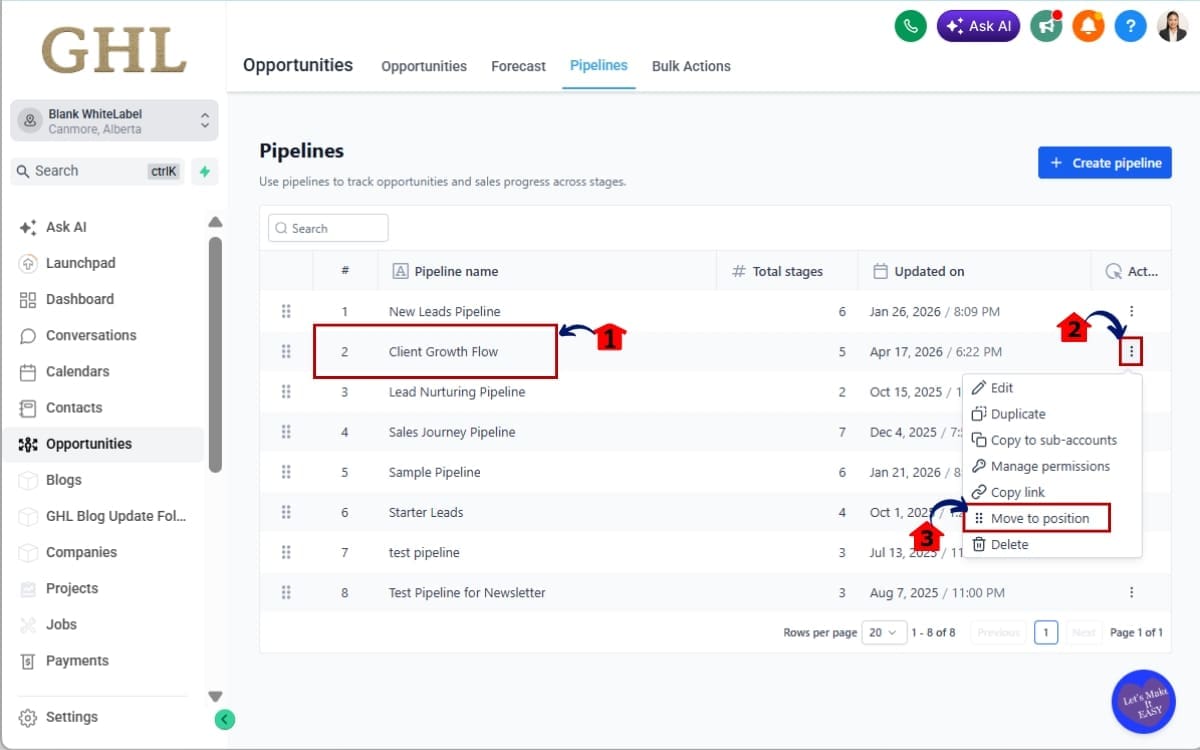Click drag handle for New Leads Pipeline

(286, 311)
